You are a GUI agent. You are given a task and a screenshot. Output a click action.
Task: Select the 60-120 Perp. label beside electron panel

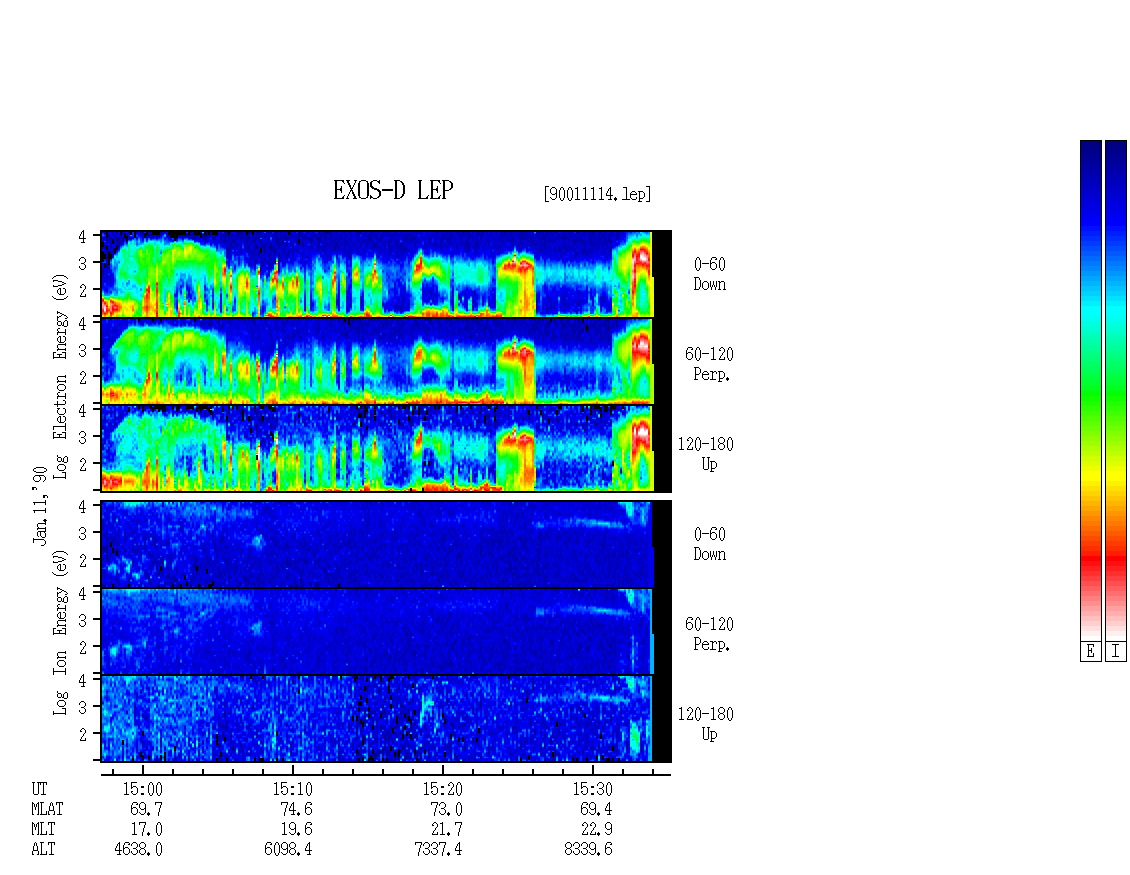tap(709, 364)
